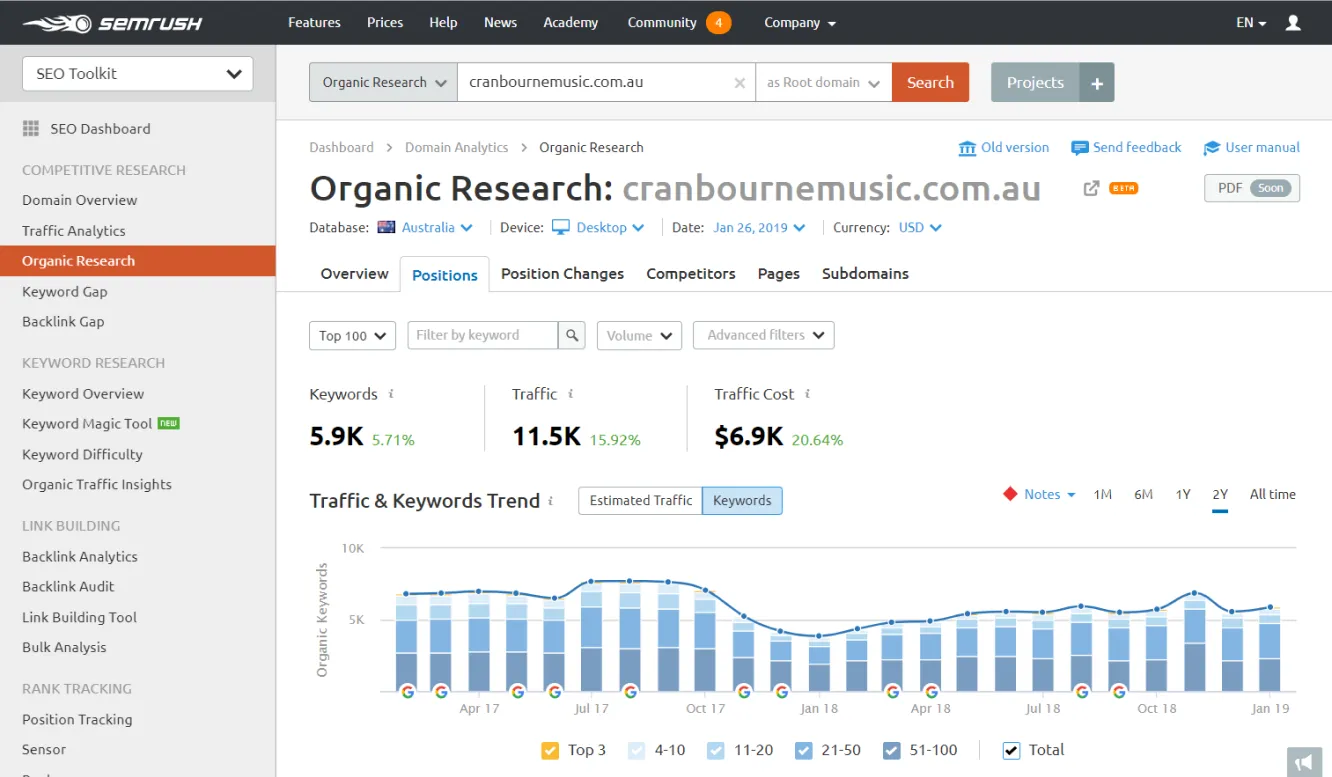
Task: Open the Features menu
Action: [x=314, y=22]
